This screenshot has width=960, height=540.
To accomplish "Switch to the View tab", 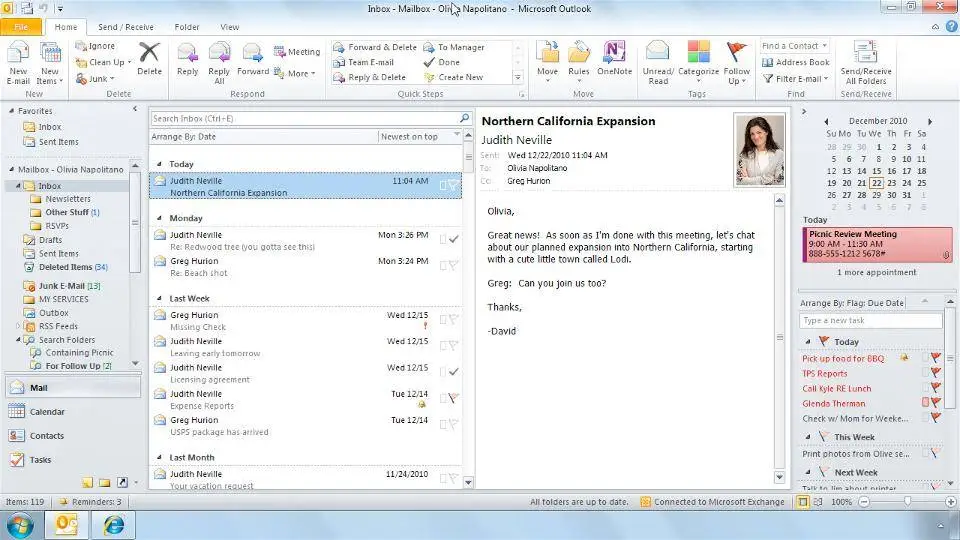I will point(230,27).
